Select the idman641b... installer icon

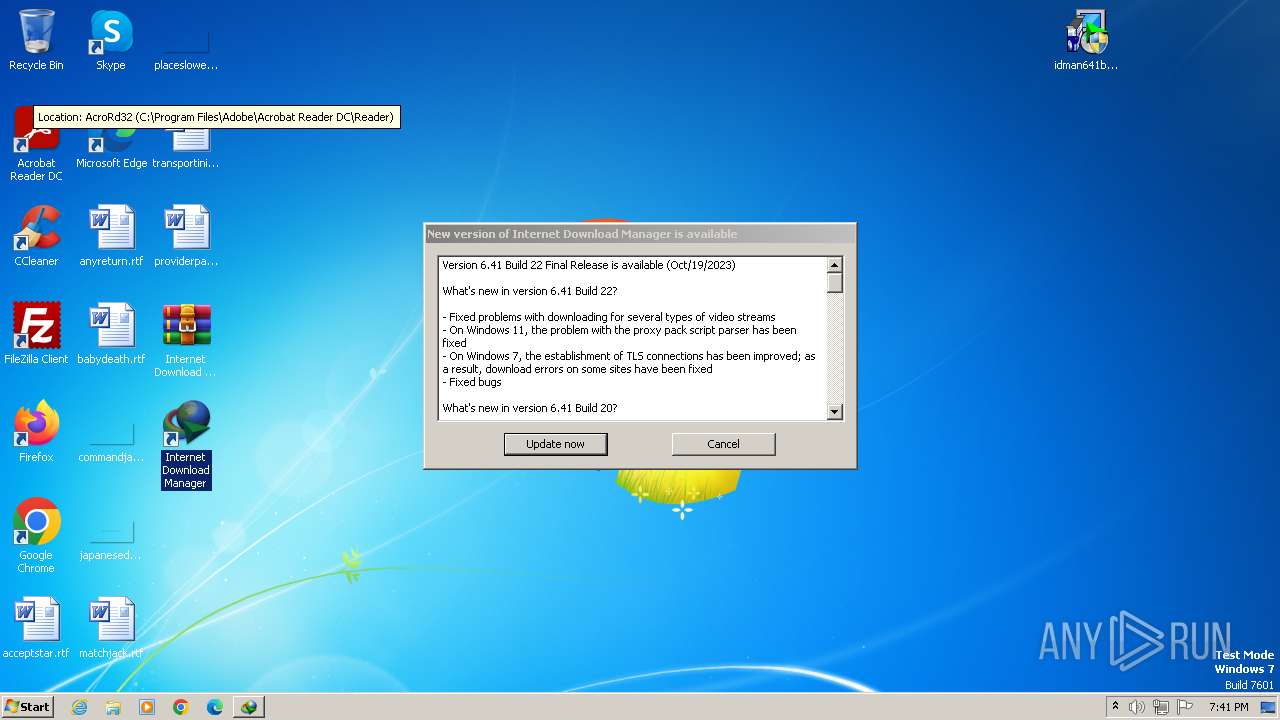(1086, 40)
